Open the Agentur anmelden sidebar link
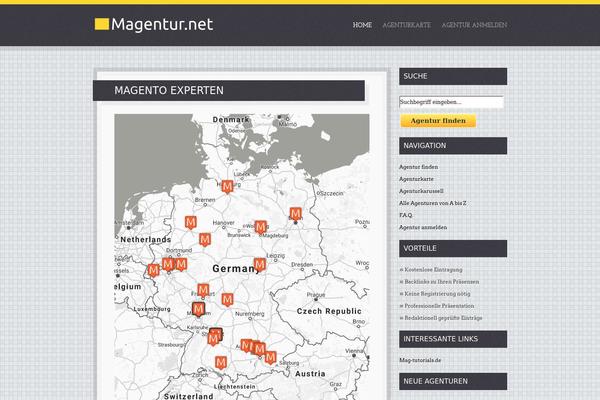This screenshot has width=600, height=400. (423, 227)
